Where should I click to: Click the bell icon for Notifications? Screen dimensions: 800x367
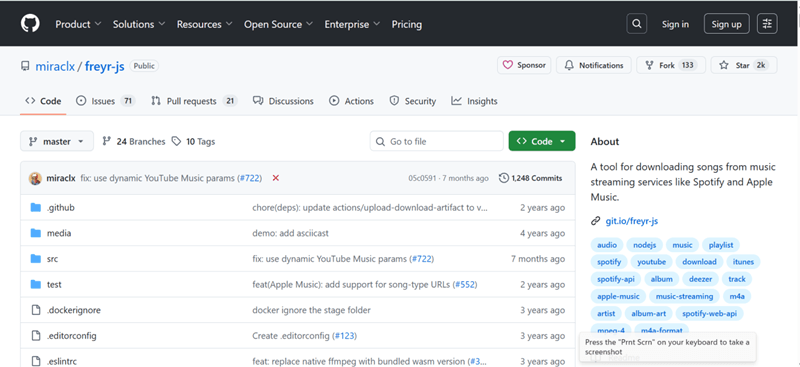click(x=569, y=65)
